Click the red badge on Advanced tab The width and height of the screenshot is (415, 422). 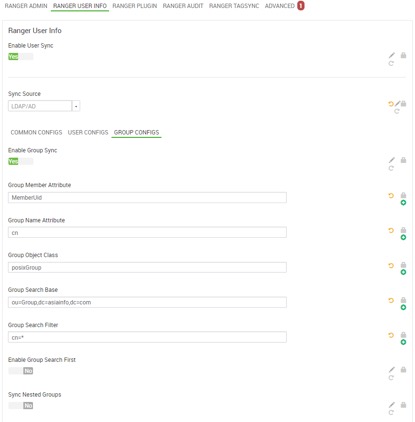(x=301, y=6)
